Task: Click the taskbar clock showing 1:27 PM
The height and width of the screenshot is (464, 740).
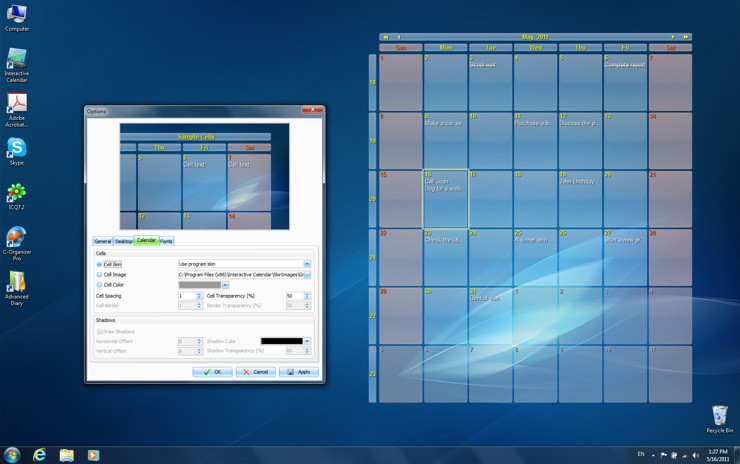Action: tap(718, 455)
